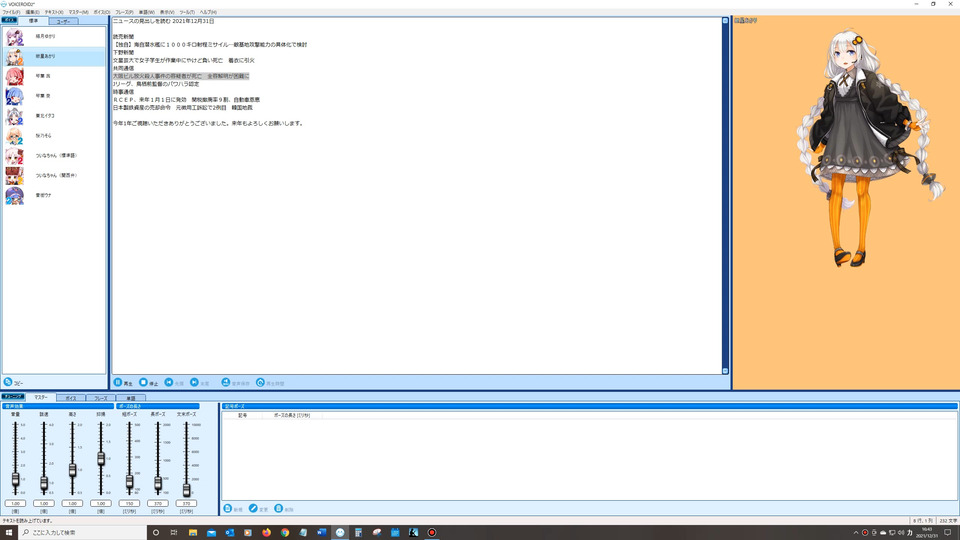
Task: Click the 記号 column header
Action: tap(242, 415)
